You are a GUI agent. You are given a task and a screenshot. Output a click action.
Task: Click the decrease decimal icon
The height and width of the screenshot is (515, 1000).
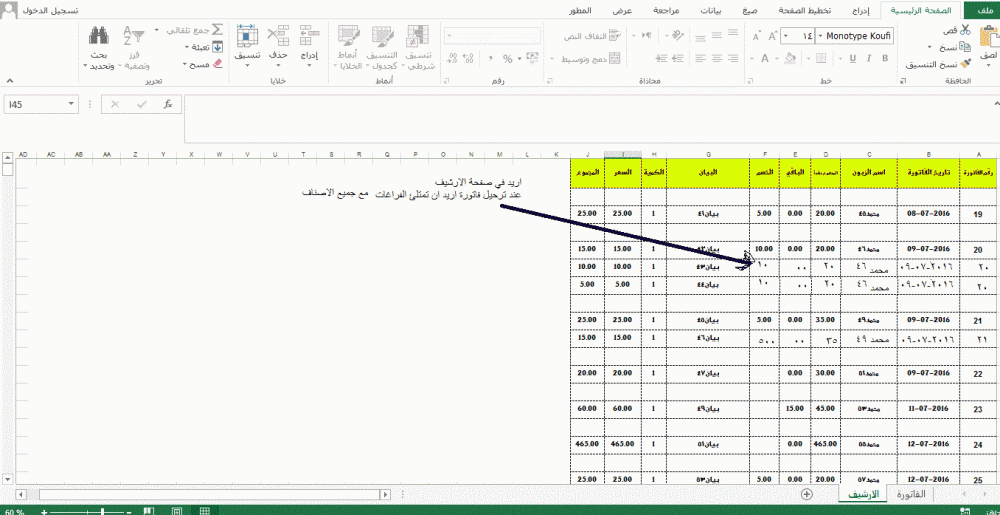coord(452,59)
